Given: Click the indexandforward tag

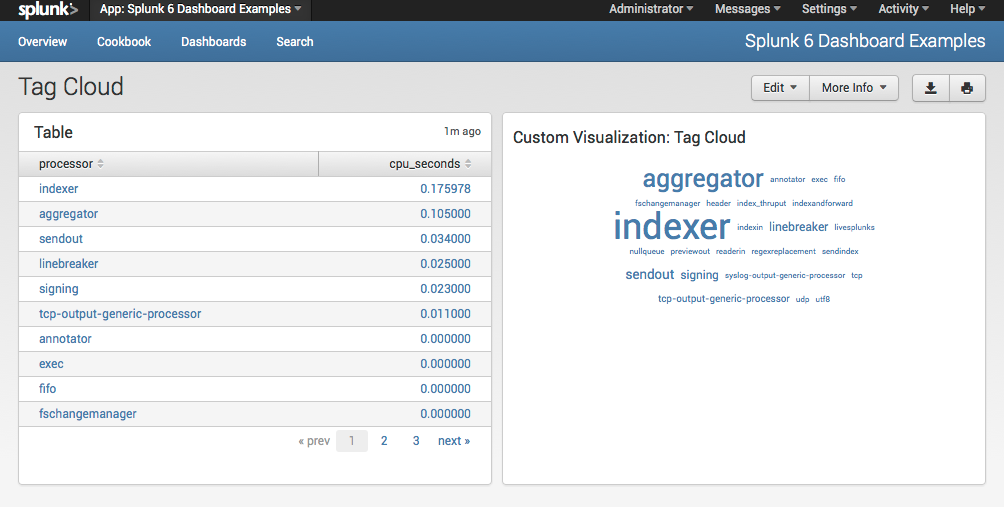Looking at the screenshot, I should pos(822,204).
